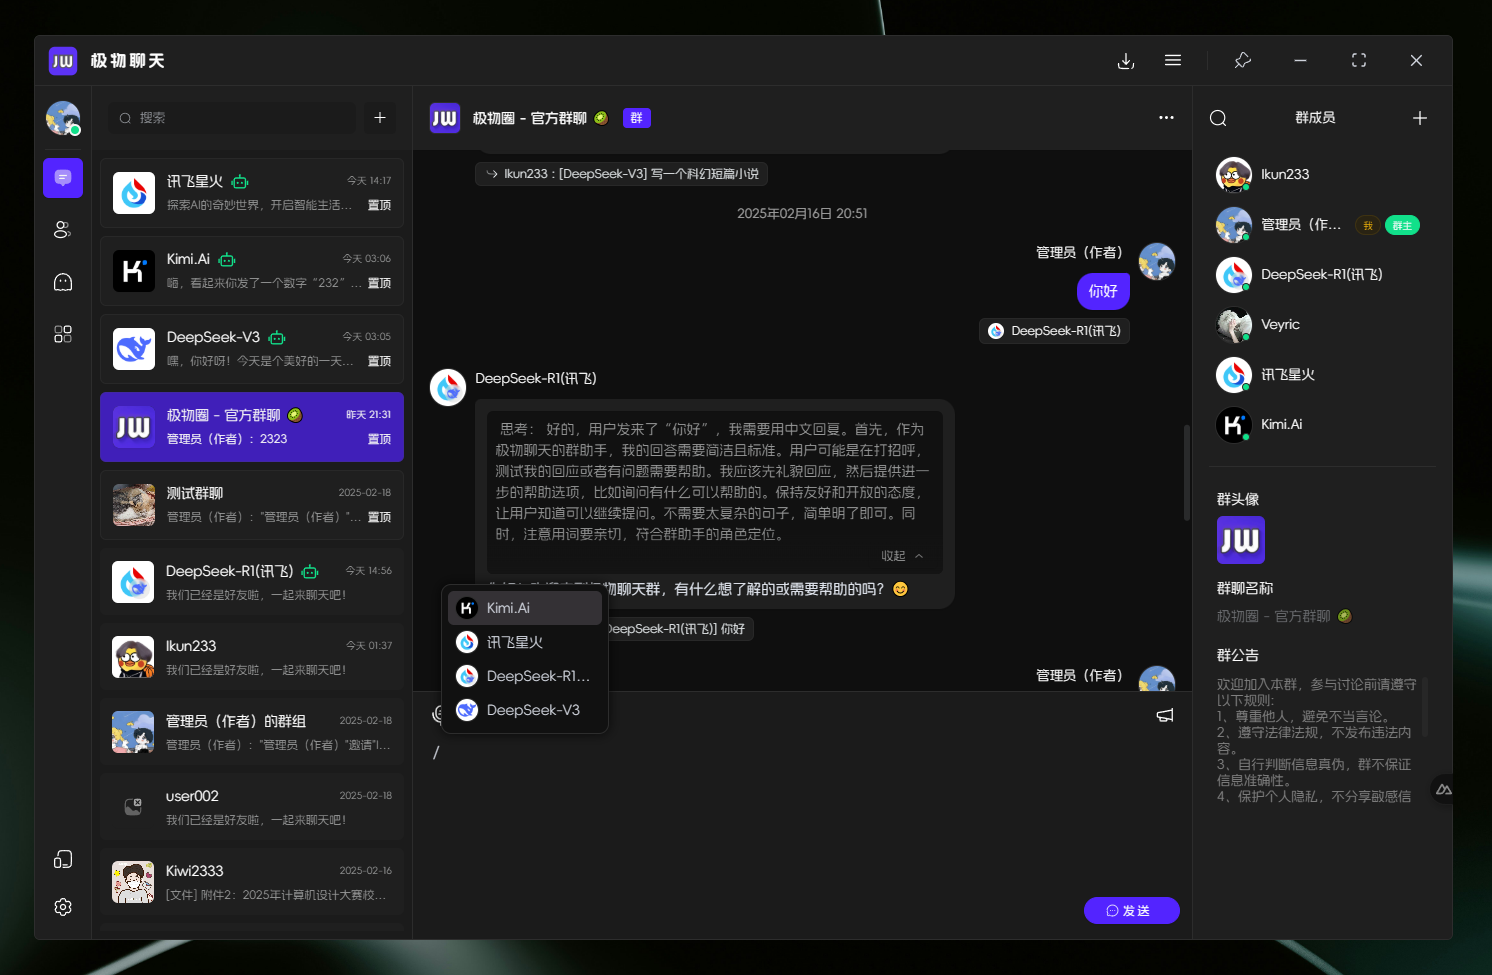Select the 极物圈 - 官方群聊 conversation
This screenshot has height=975, width=1492.
tap(252, 427)
